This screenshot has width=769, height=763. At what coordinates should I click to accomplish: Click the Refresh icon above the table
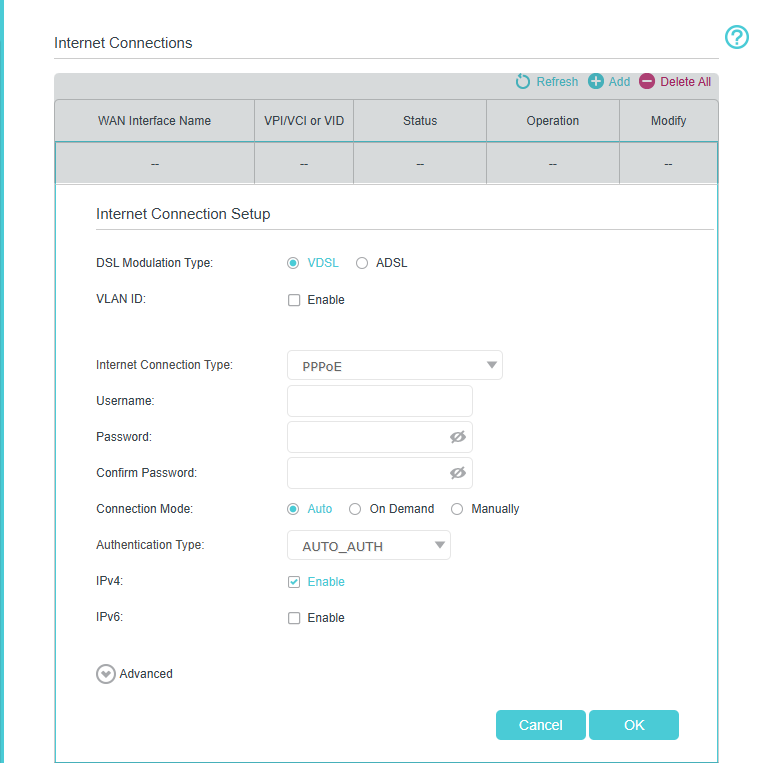(523, 82)
